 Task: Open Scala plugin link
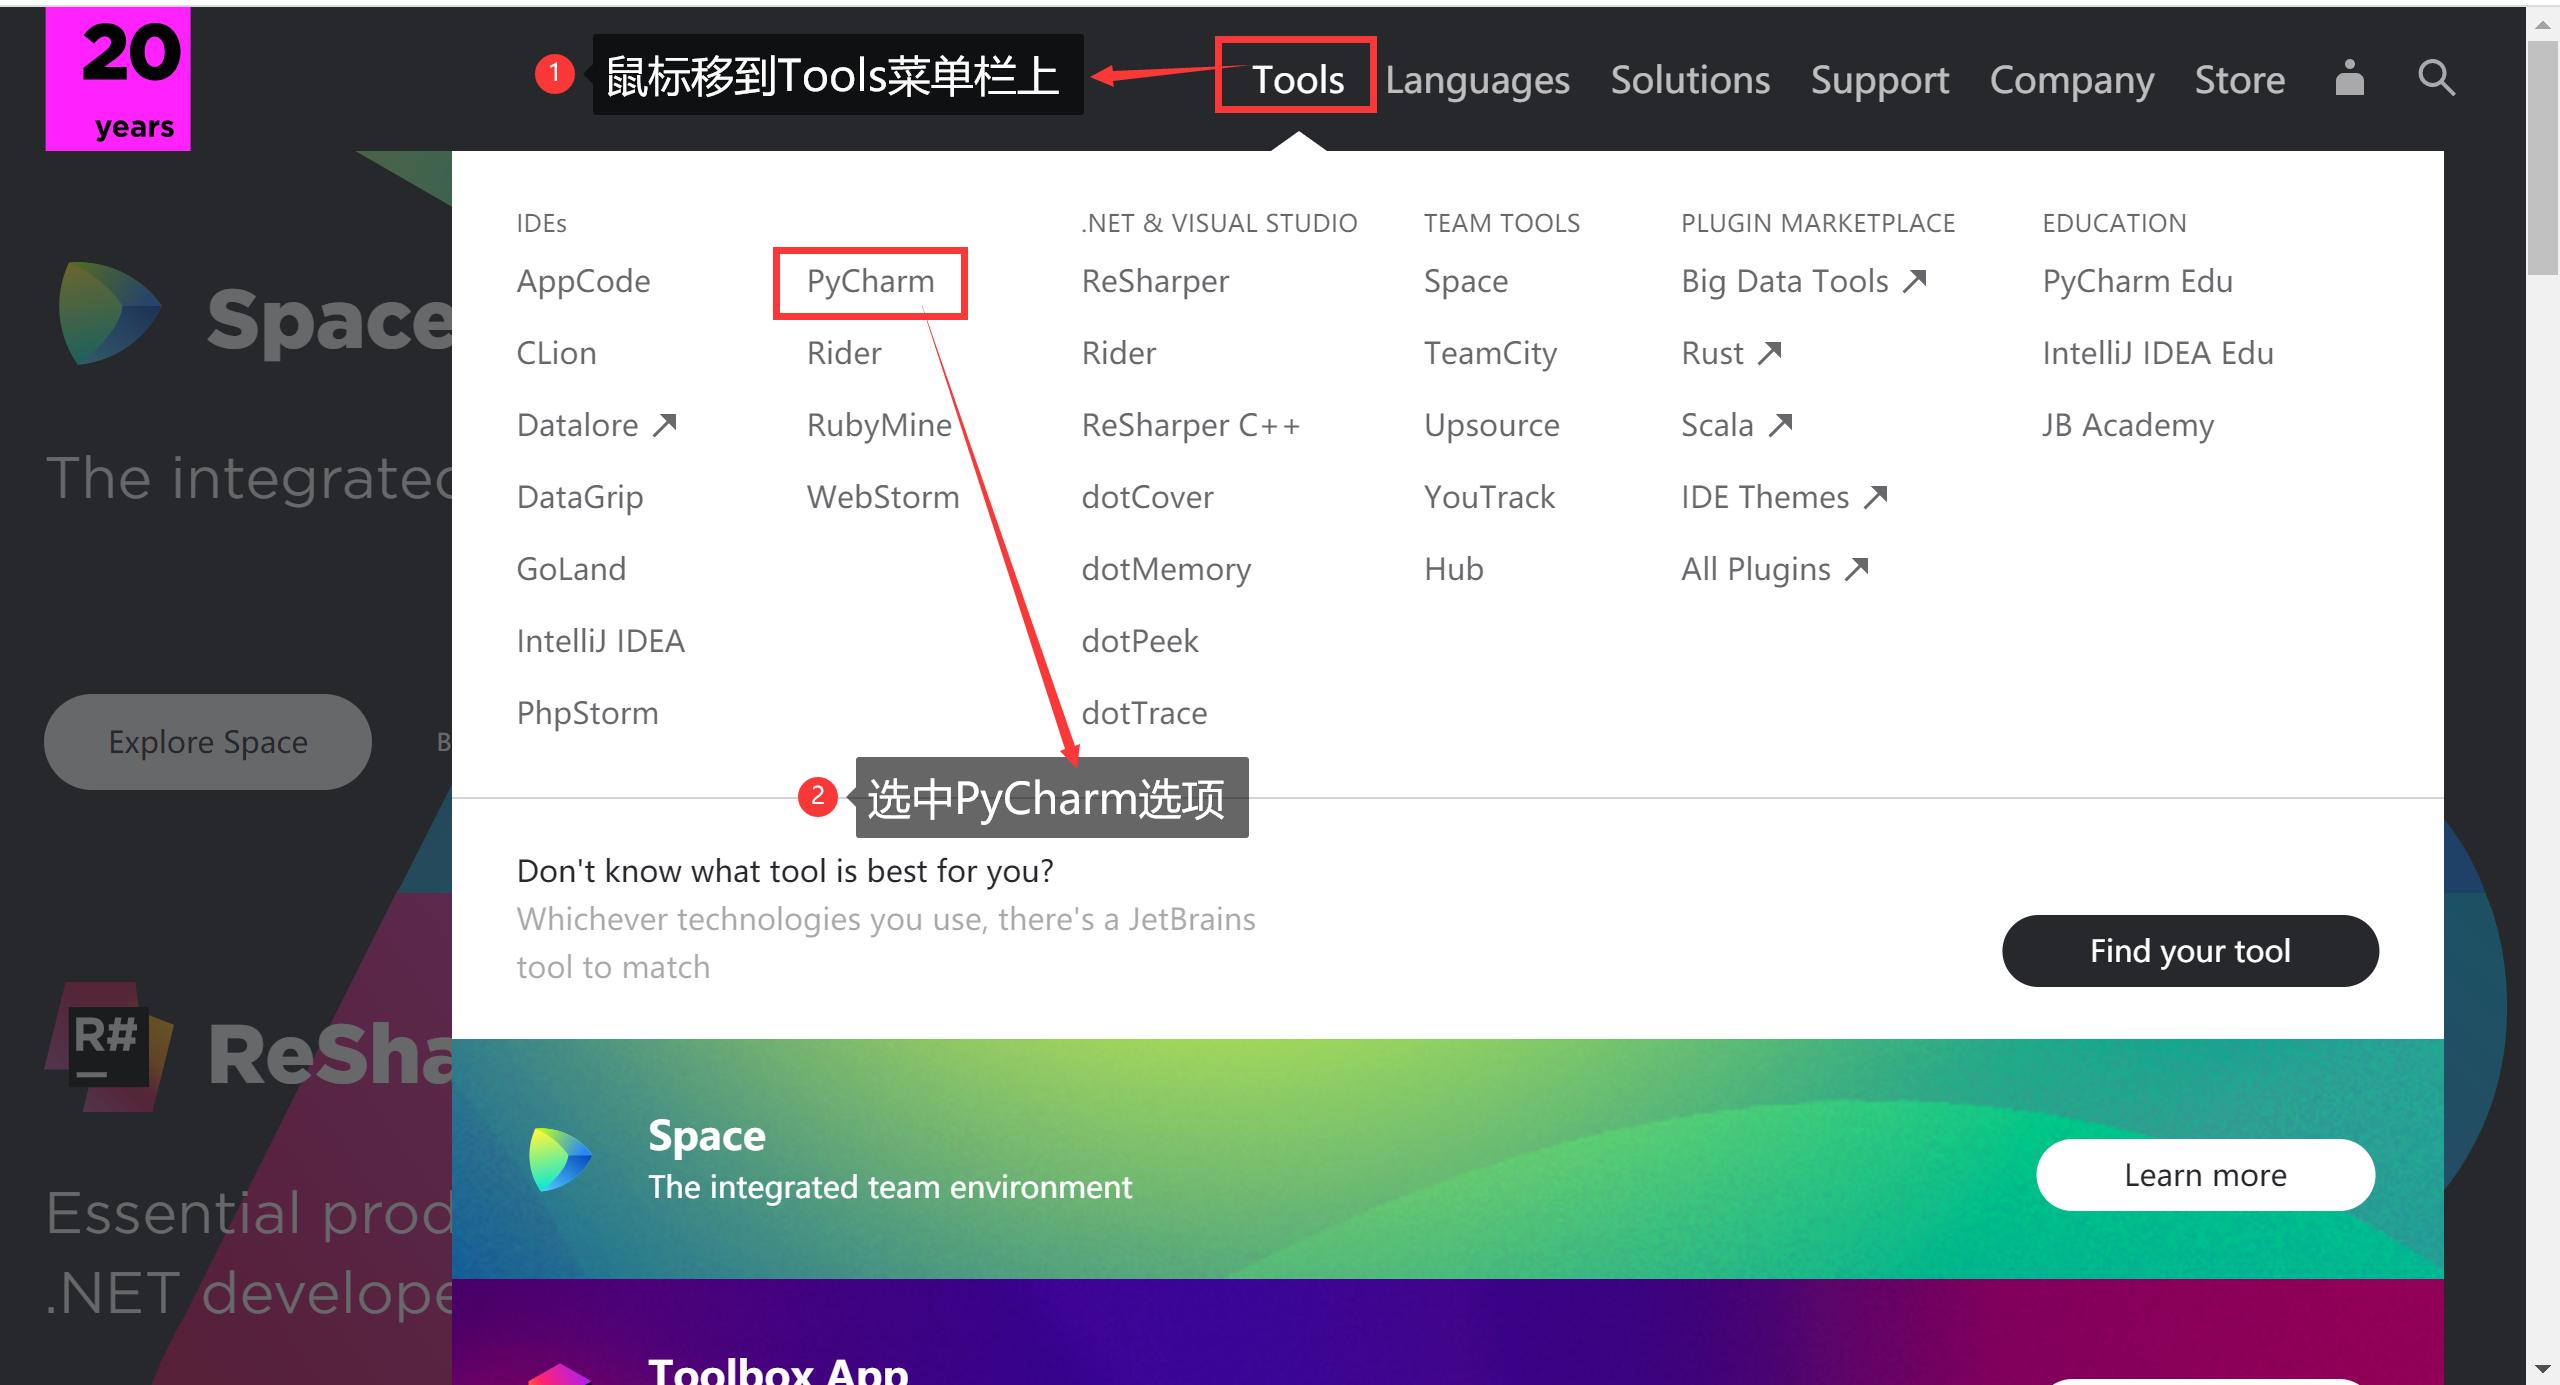[1736, 425]
